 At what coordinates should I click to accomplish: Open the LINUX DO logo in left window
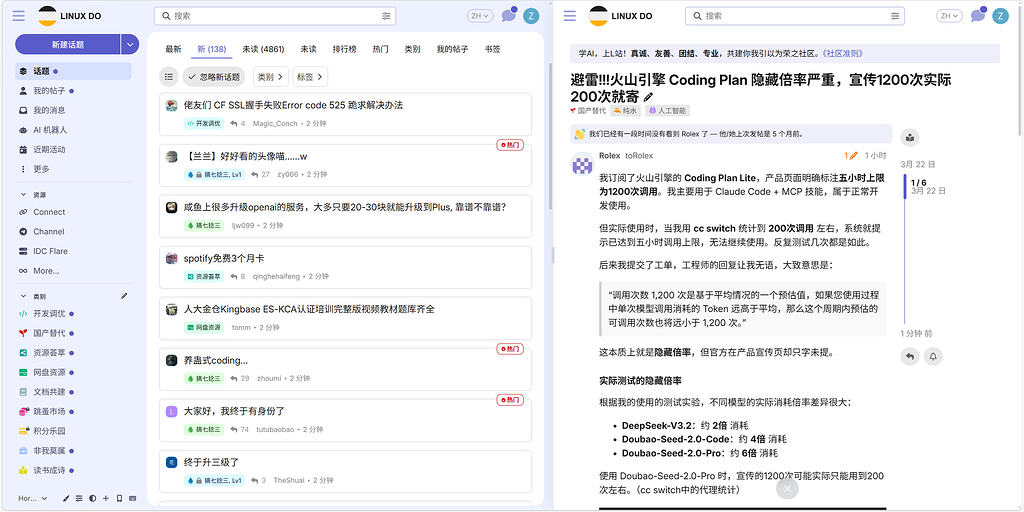70,16
